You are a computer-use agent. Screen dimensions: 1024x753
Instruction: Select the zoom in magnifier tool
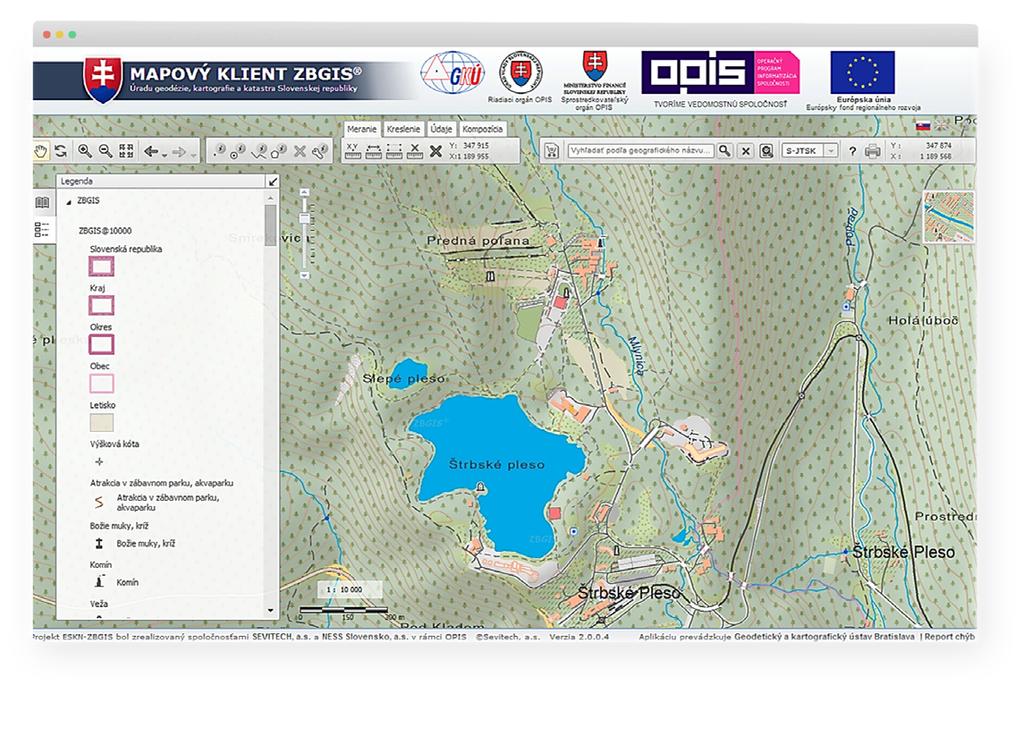(85, 151)
